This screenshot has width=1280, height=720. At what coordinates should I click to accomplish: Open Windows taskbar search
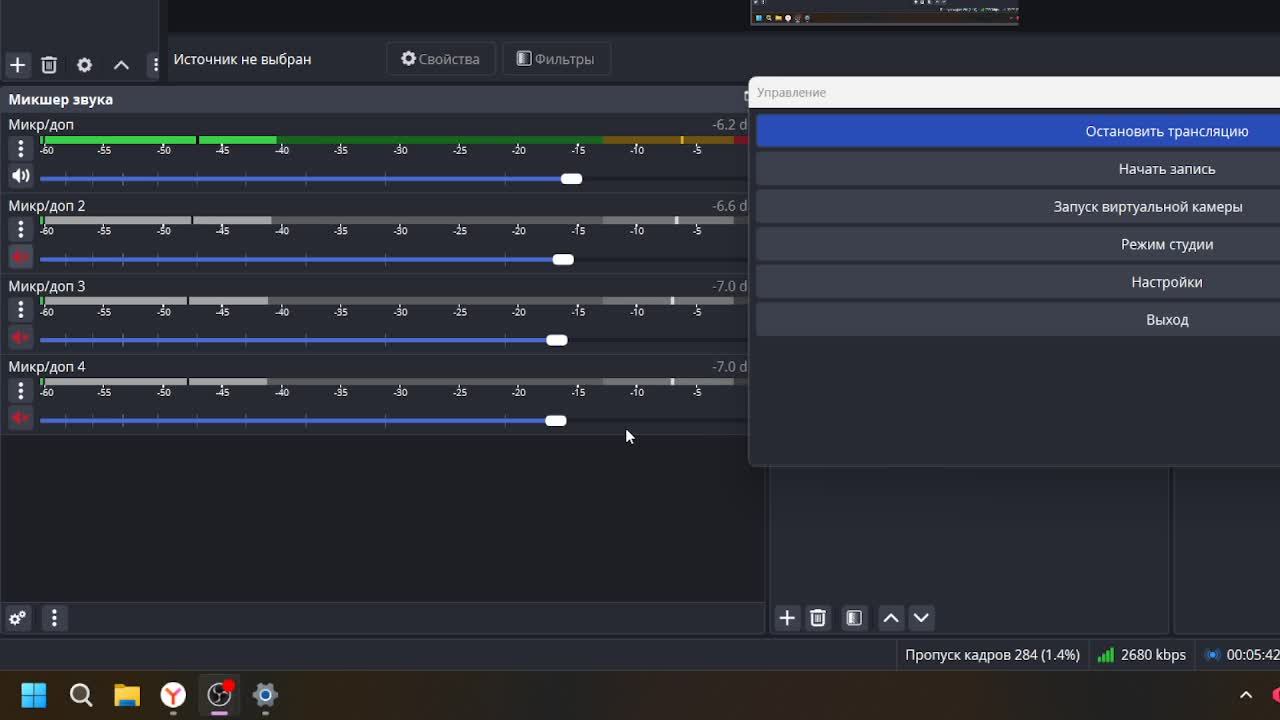tap(81, 695)
